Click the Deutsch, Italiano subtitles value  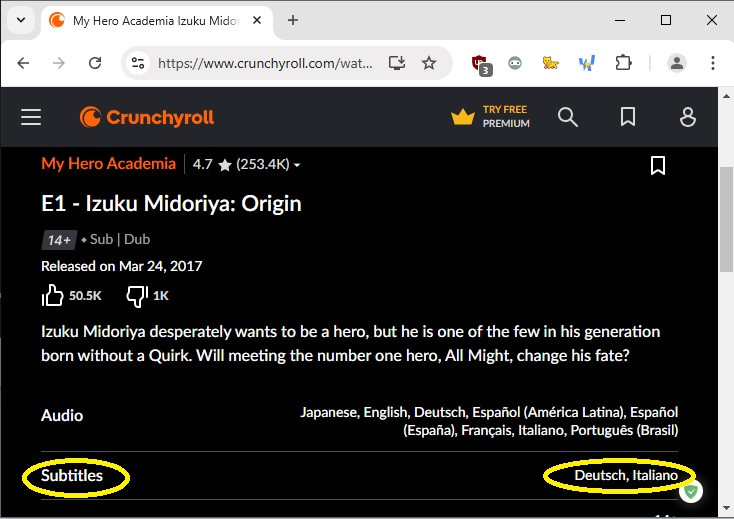coord(626,475)
